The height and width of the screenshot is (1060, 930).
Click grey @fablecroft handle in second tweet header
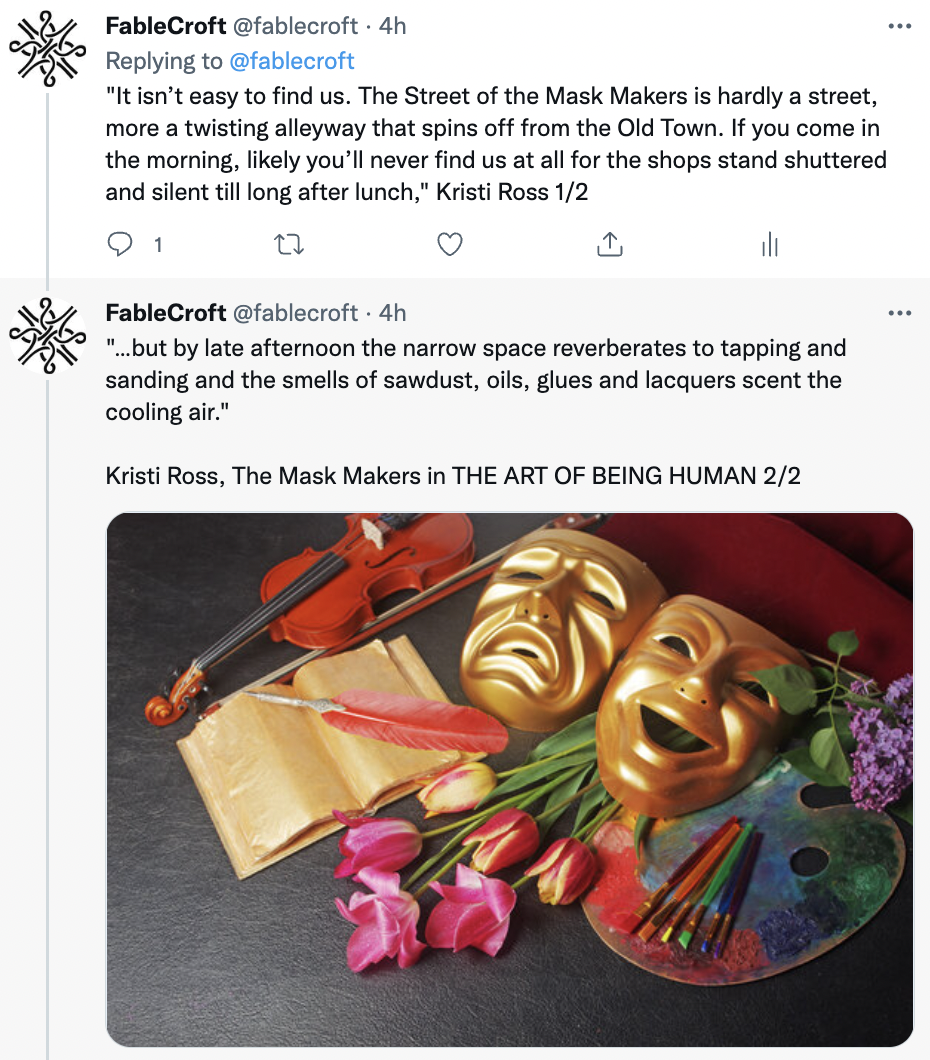[x=295, y=313]
